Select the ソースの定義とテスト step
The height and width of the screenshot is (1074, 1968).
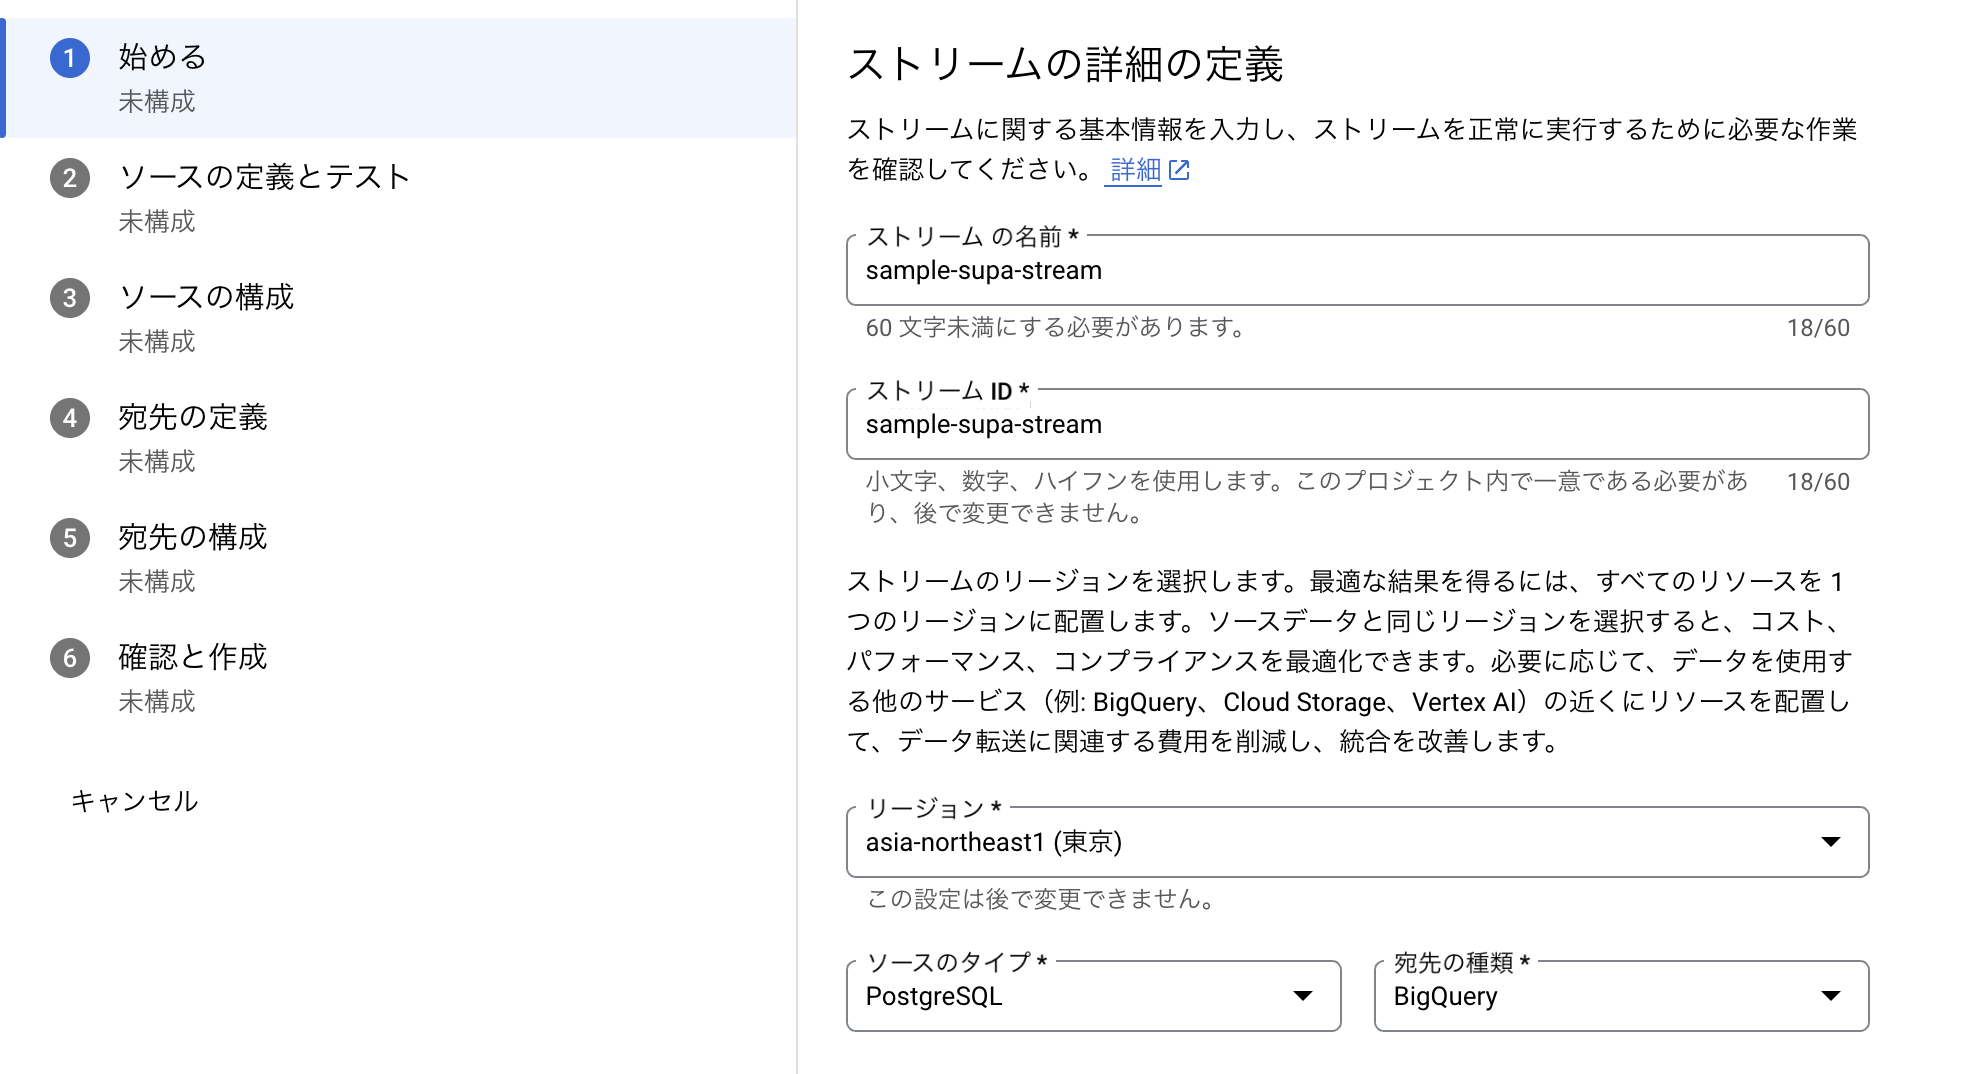pos(264,178)
